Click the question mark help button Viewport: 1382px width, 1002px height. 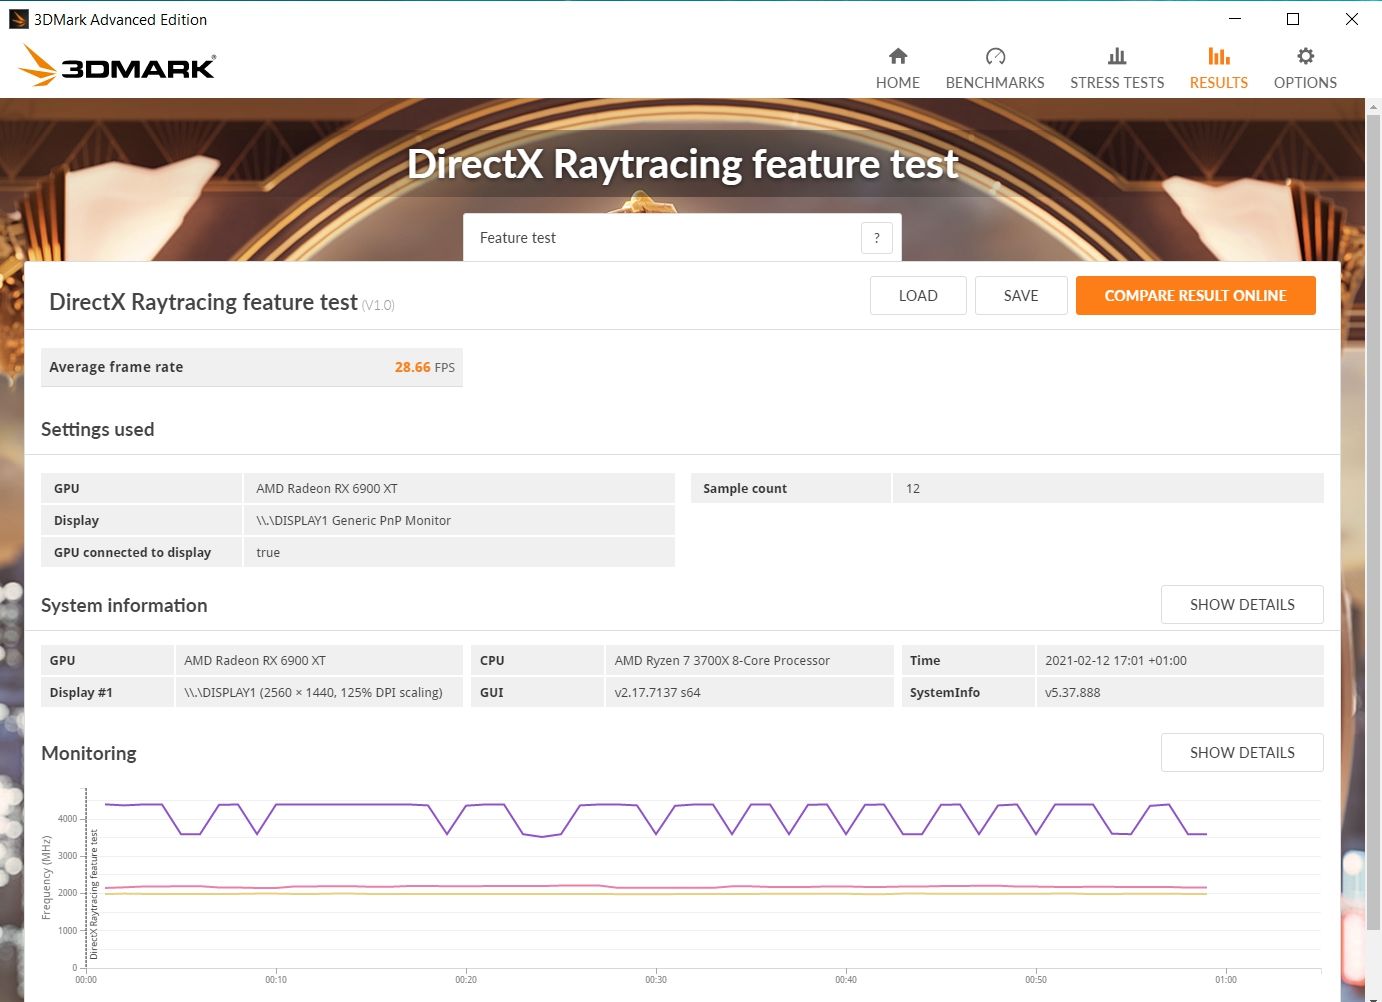pos(876,238)
